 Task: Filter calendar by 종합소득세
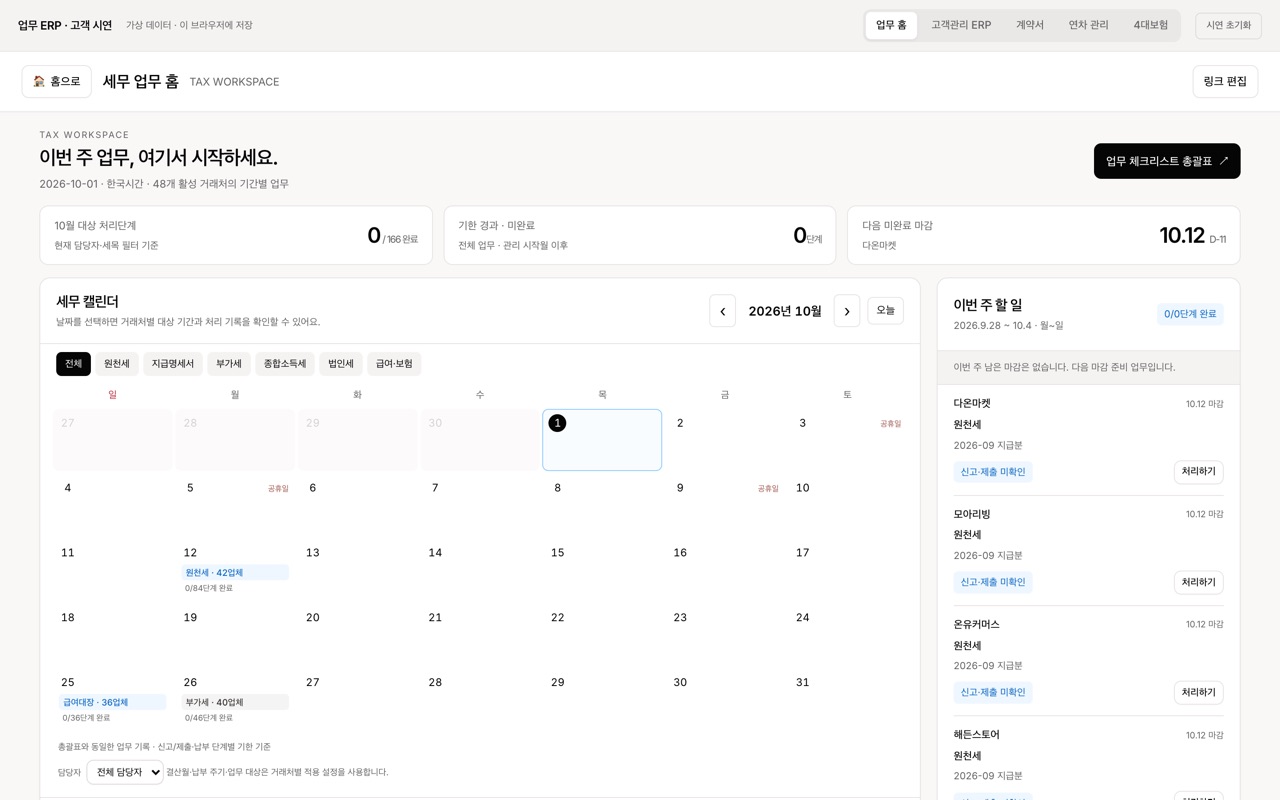285,364
